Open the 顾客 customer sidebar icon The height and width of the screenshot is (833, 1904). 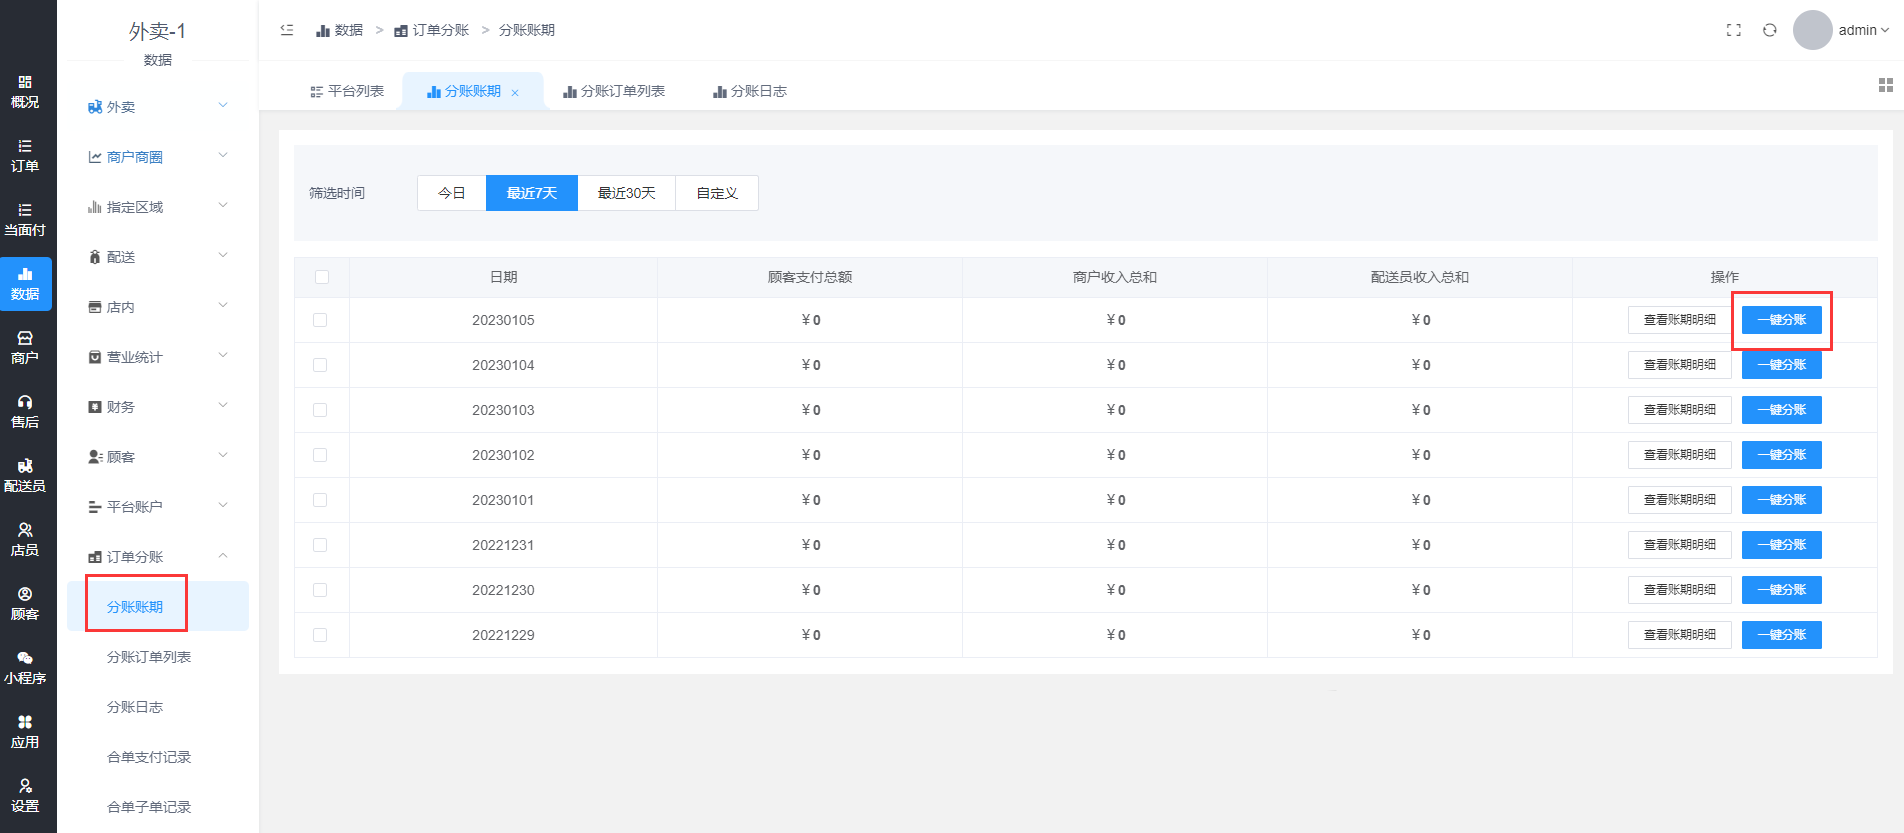point(25,604)
